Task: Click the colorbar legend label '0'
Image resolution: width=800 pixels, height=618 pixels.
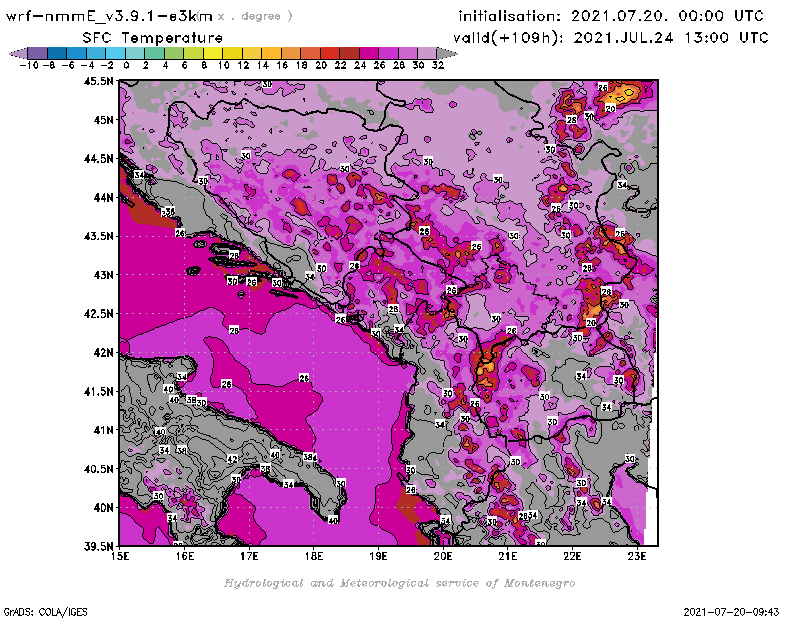Action: [x=126, y=65]
